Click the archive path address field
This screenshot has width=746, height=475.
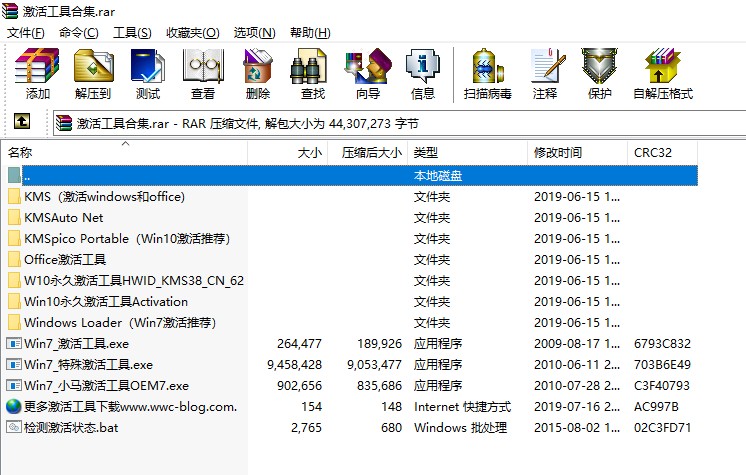tap(400, 124)
